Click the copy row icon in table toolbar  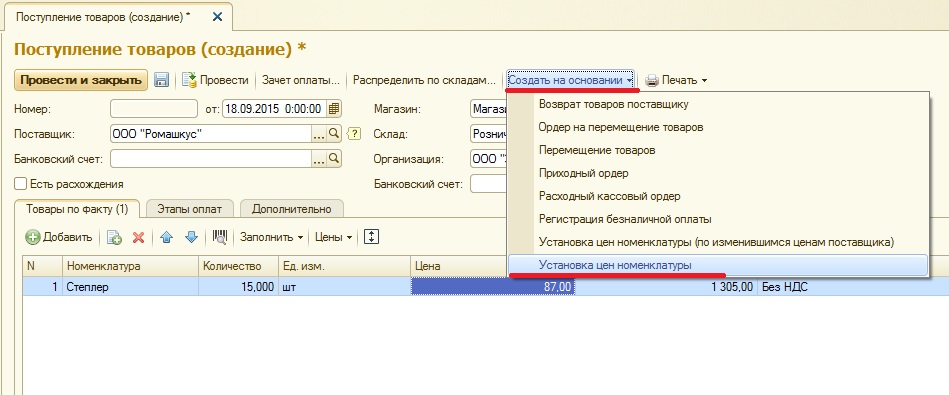tap(114, 238)
